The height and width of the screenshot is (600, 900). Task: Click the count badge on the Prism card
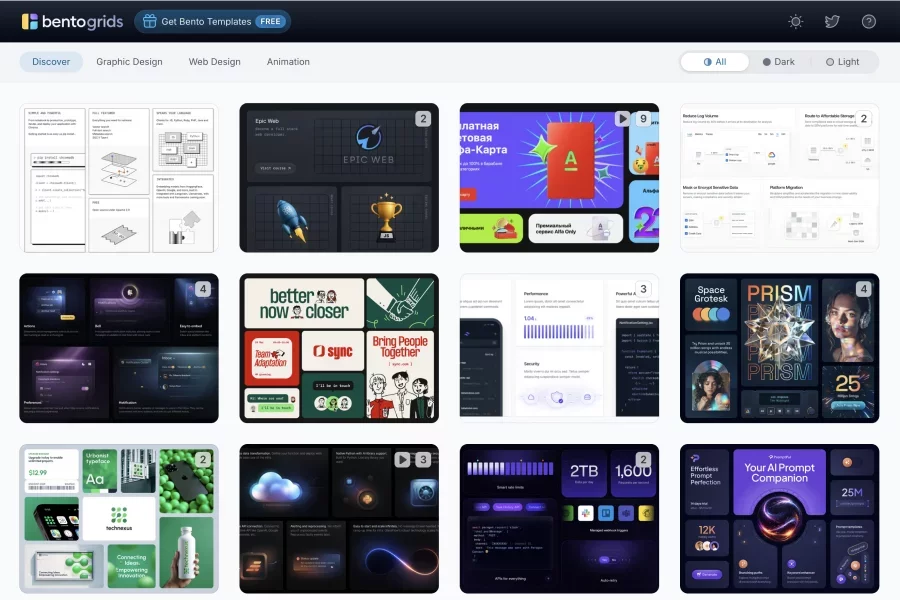click(863, 289)
